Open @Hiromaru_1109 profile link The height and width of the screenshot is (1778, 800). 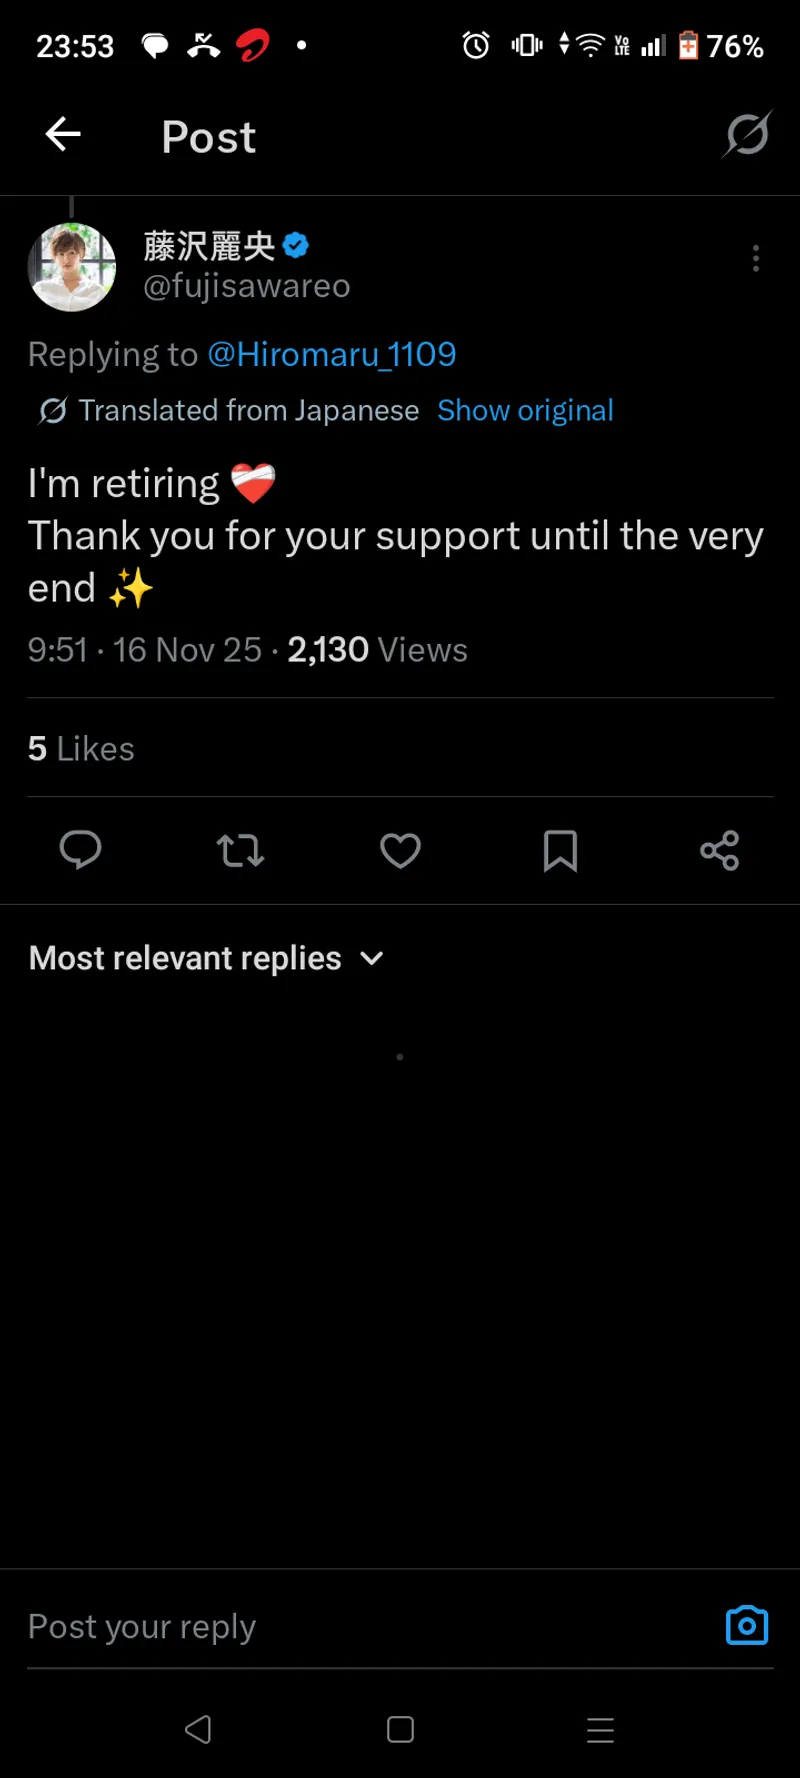point(331,354)
